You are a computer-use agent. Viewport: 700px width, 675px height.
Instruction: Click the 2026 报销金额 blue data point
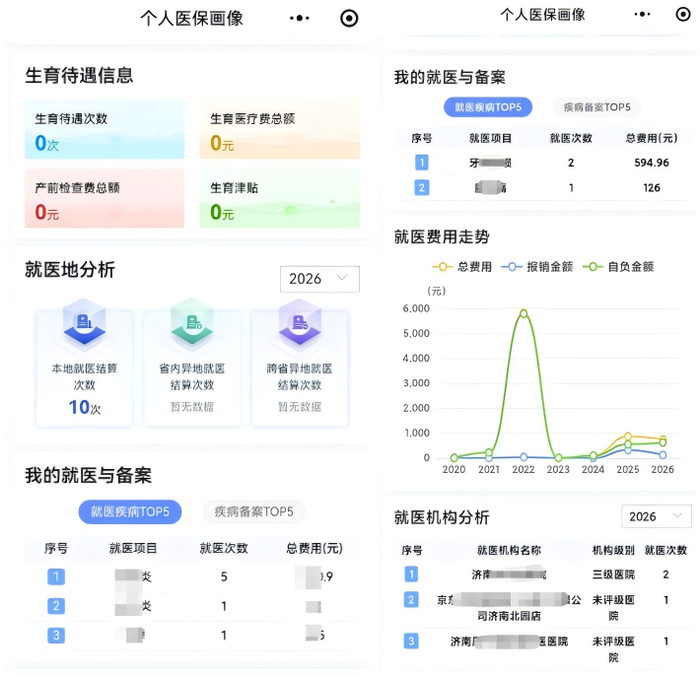[x=663, y=455]
